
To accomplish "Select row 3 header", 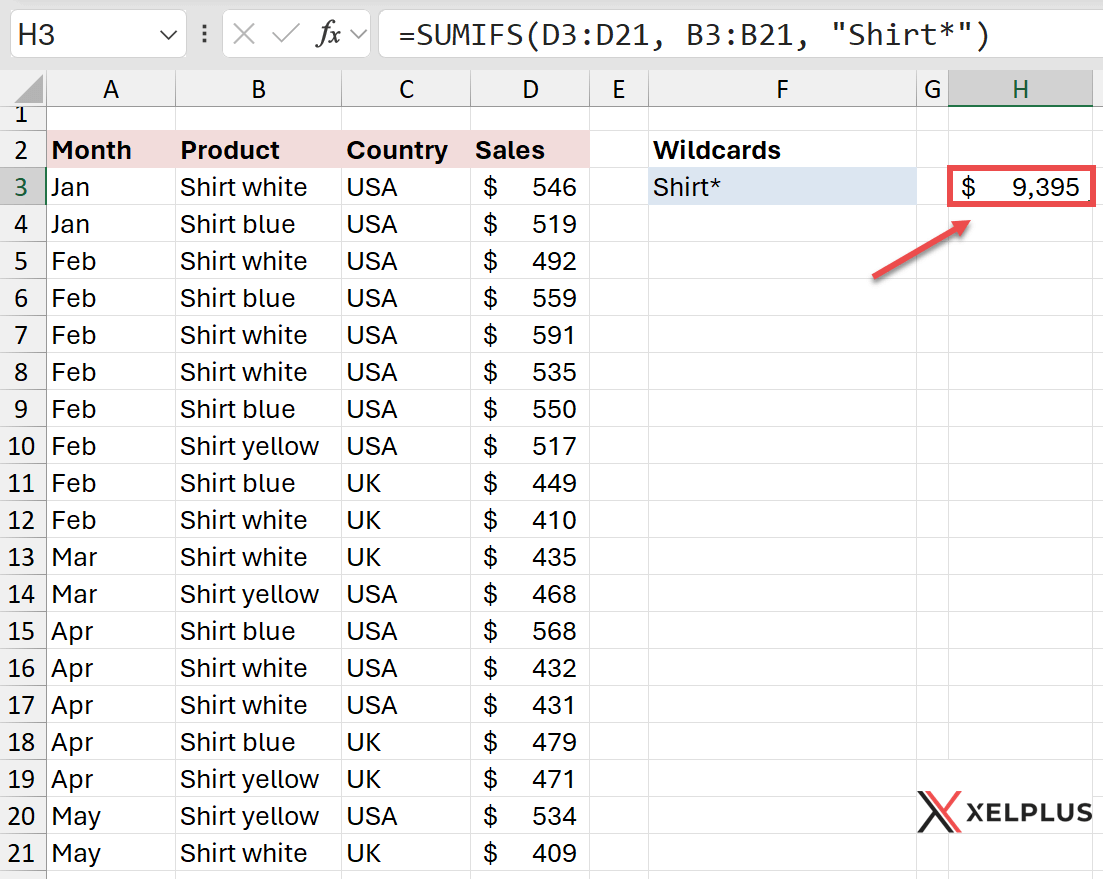I will click(x=22, y=187).
